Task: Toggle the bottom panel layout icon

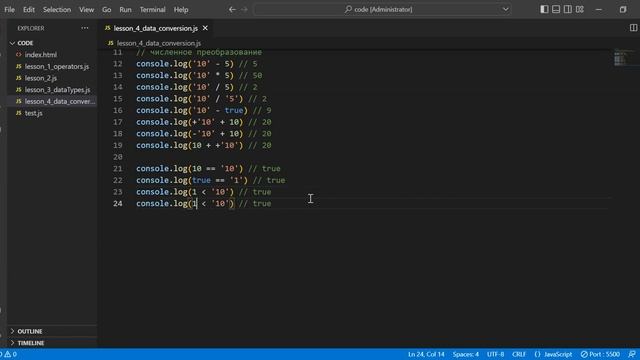Action: [x=556, y=9]
